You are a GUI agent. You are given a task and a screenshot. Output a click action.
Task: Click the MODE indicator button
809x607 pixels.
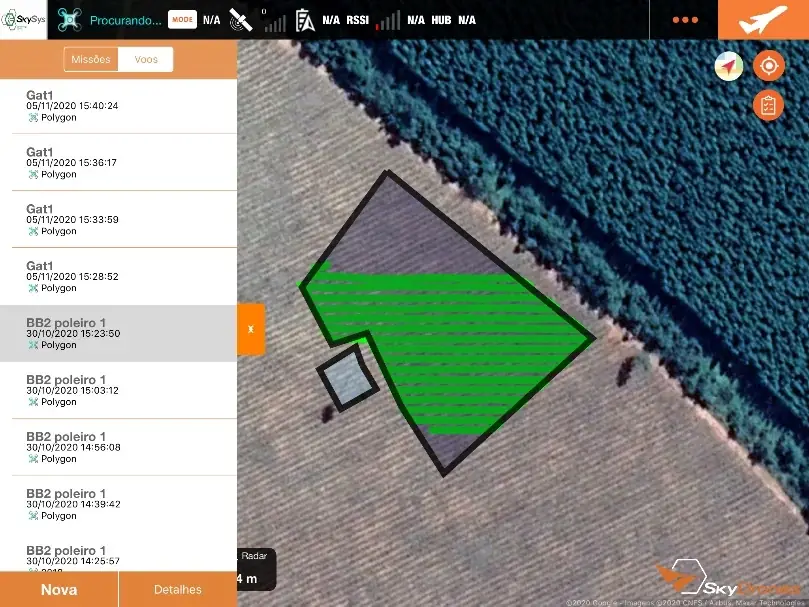[x=182, y=20]
